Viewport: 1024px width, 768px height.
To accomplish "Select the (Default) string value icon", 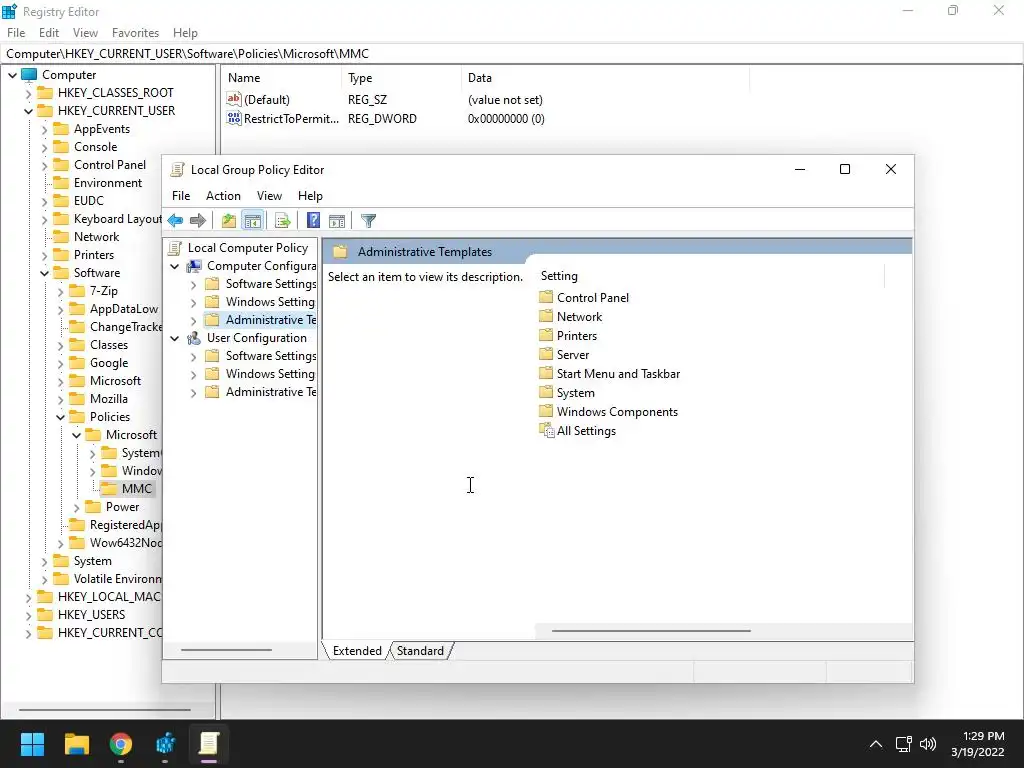I will point(234,99).
